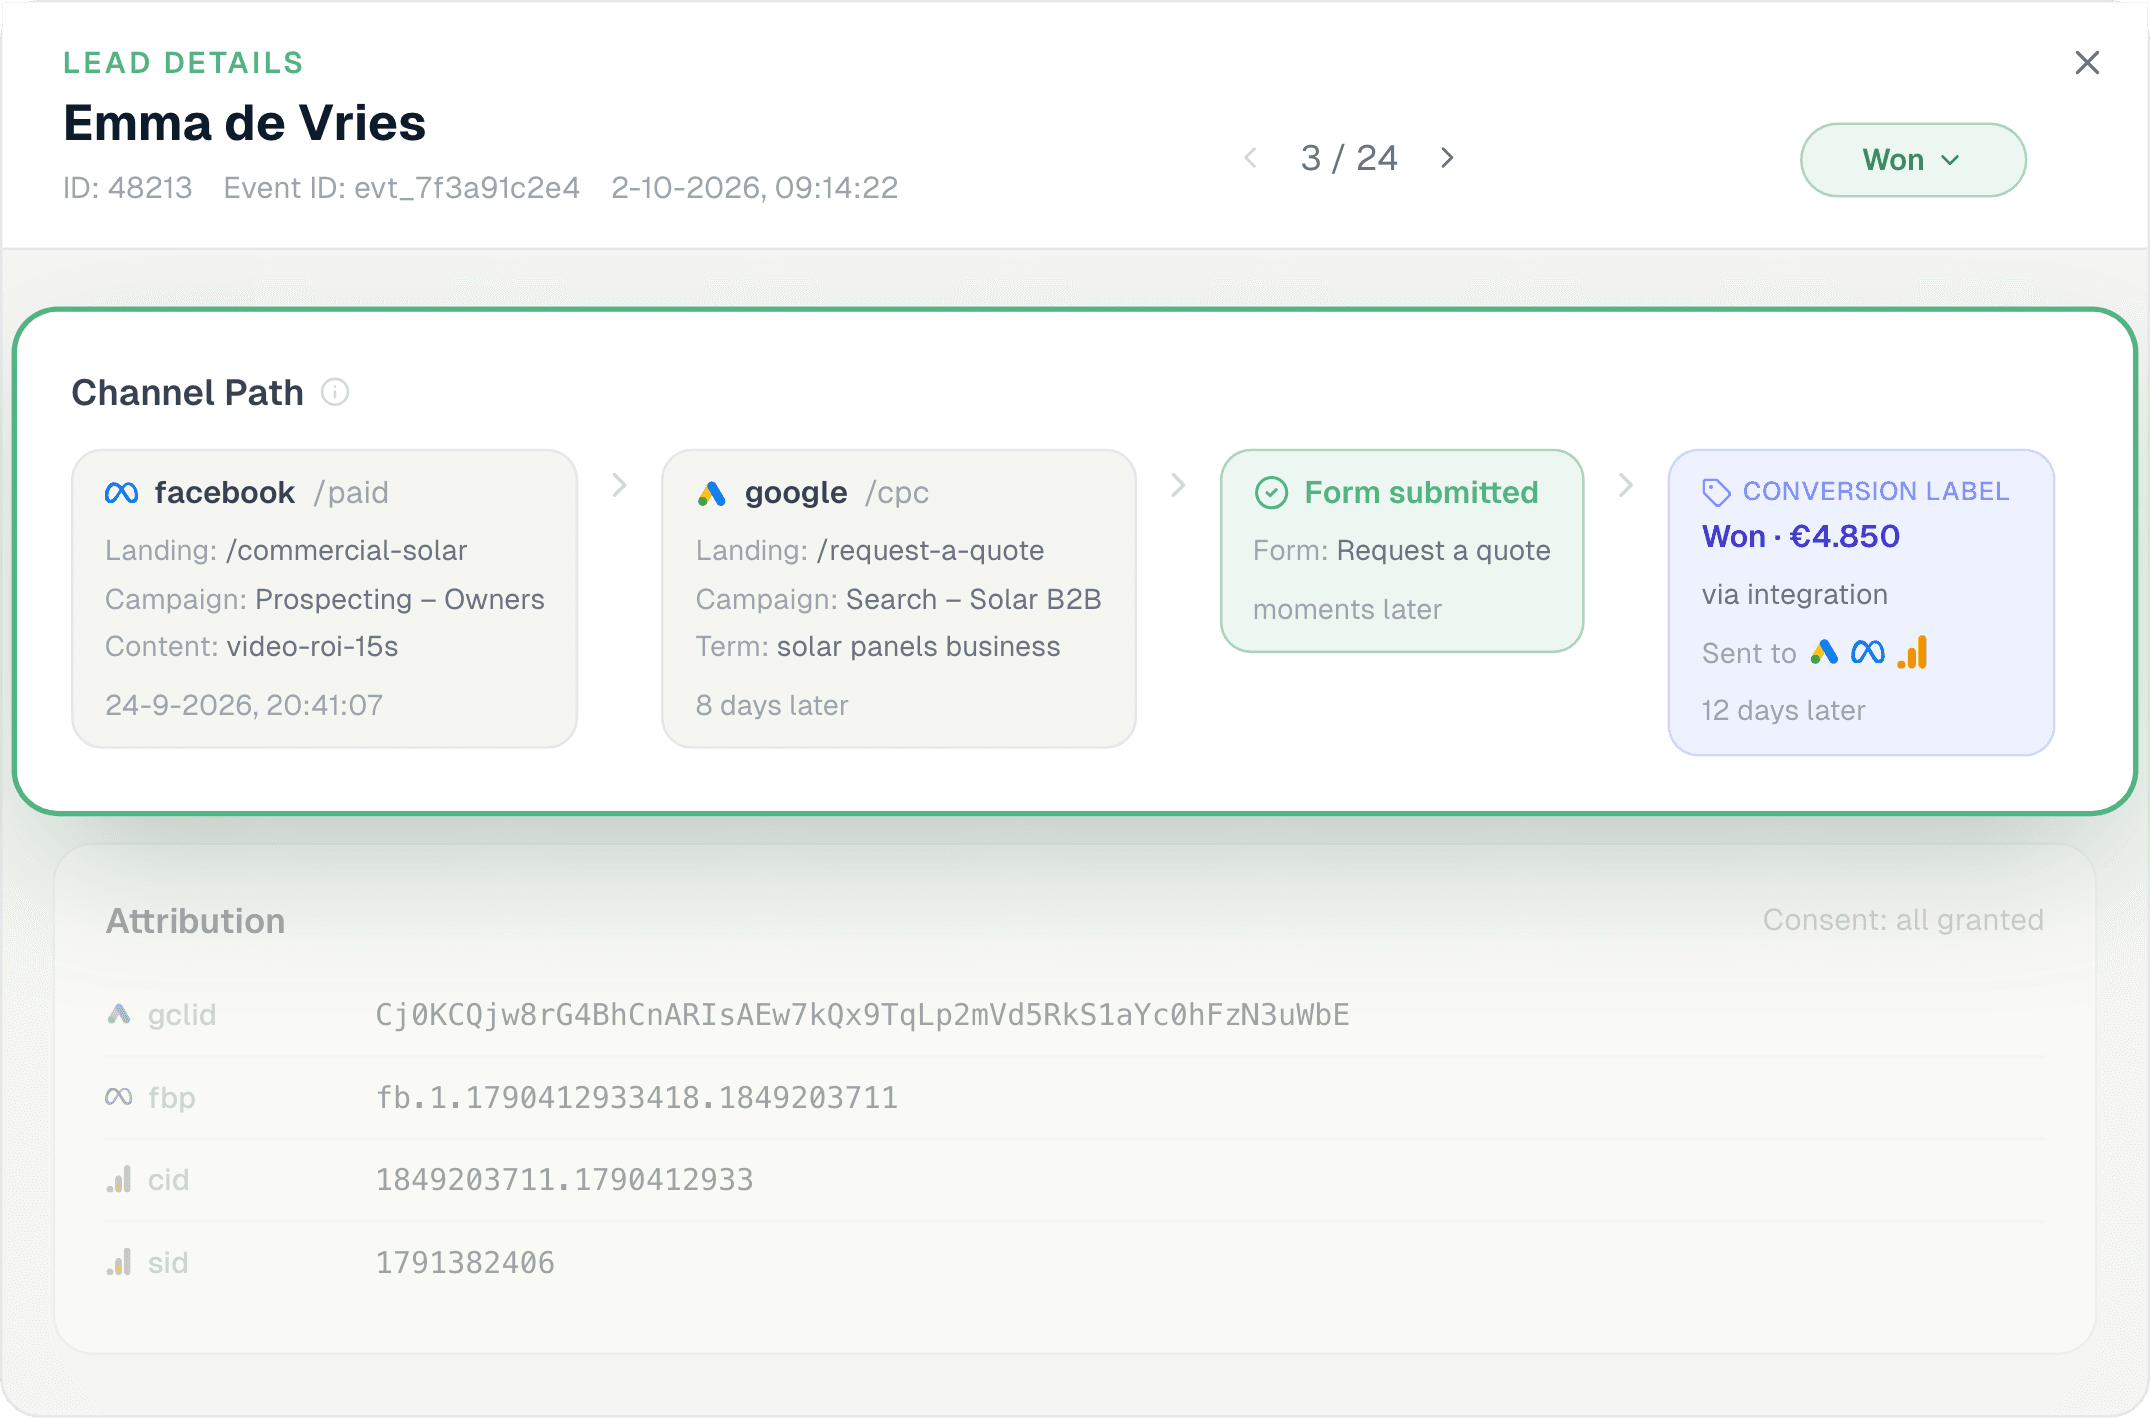Click campaign 'Search – Solar B2B'
This screenshot has height=1418, width=2150.
[974, 600]
